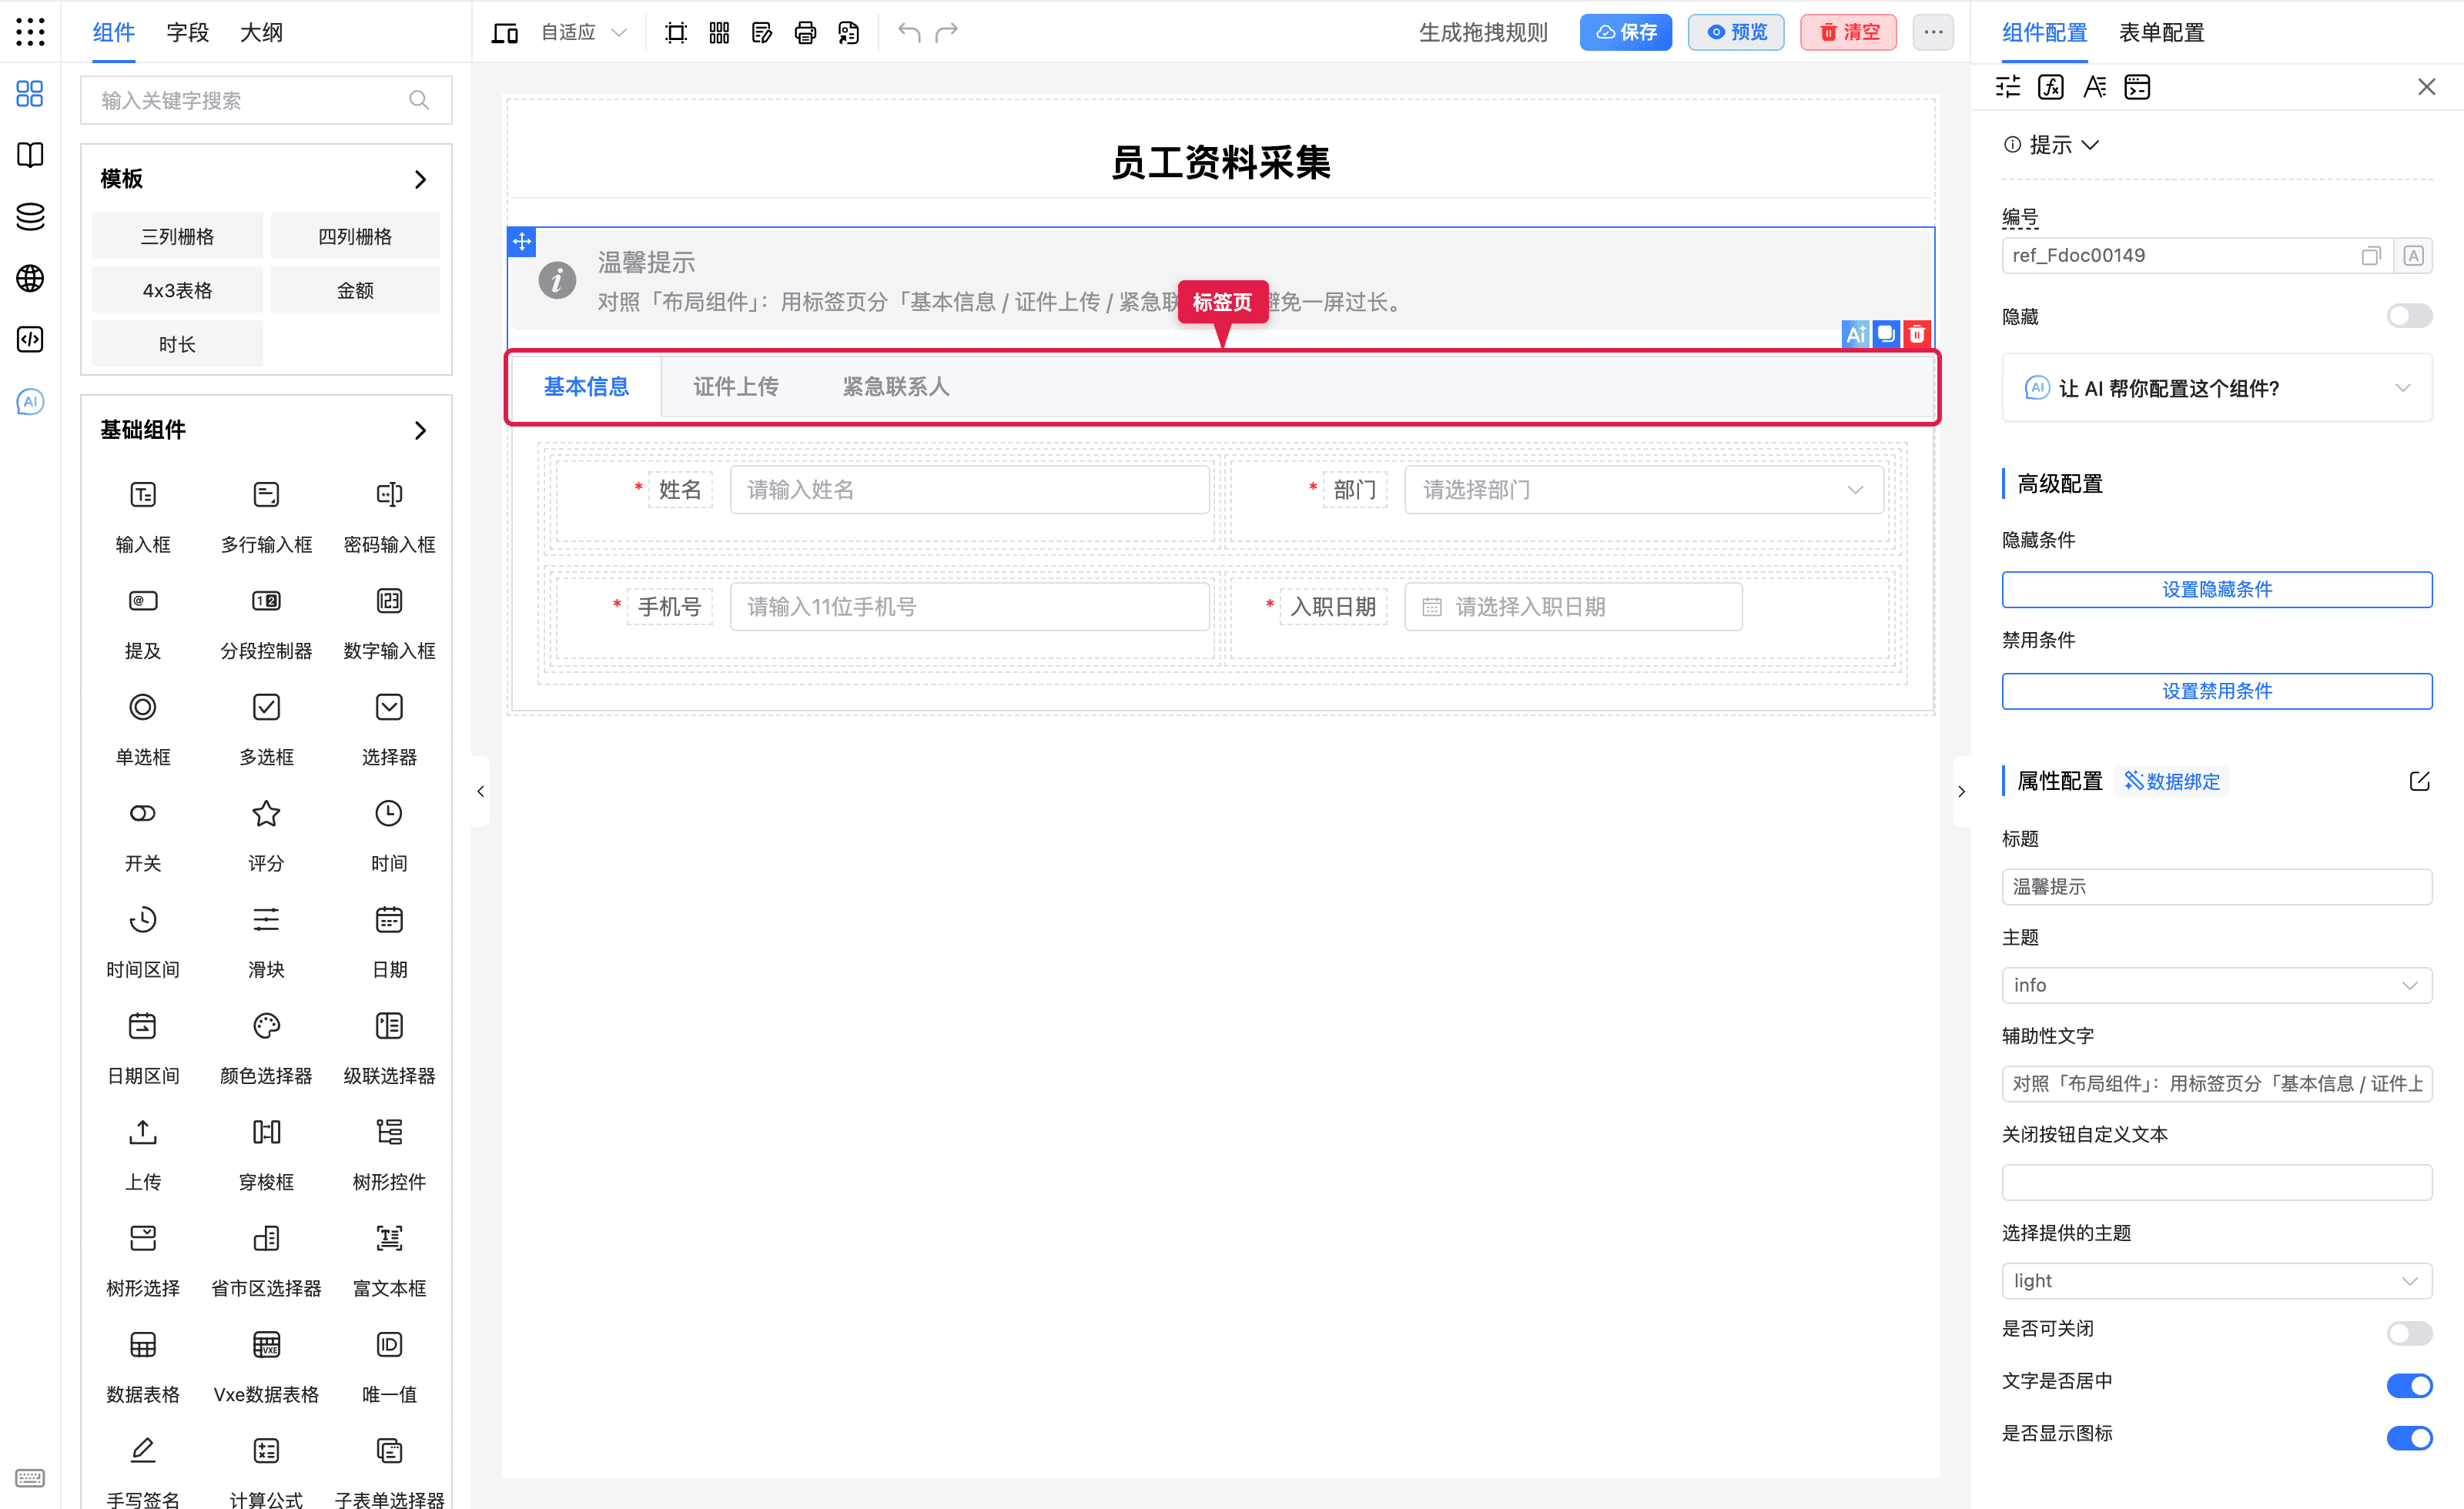Expand the 模板 section
The width and height of the screenshot is (2464, 1509).
[x=420, y=179]
